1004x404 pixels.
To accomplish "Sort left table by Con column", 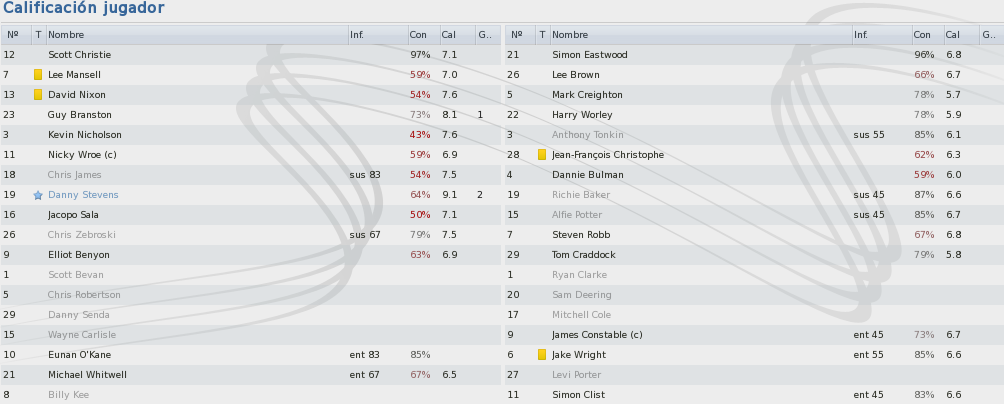I will point(424,35).
